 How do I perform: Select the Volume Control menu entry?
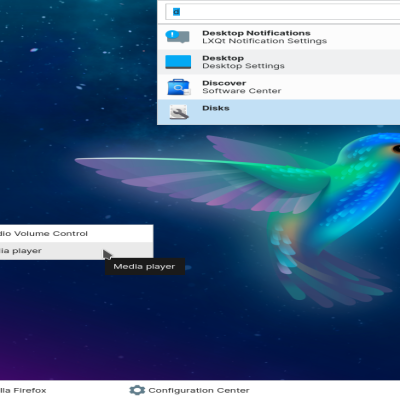tap(76, 233)
